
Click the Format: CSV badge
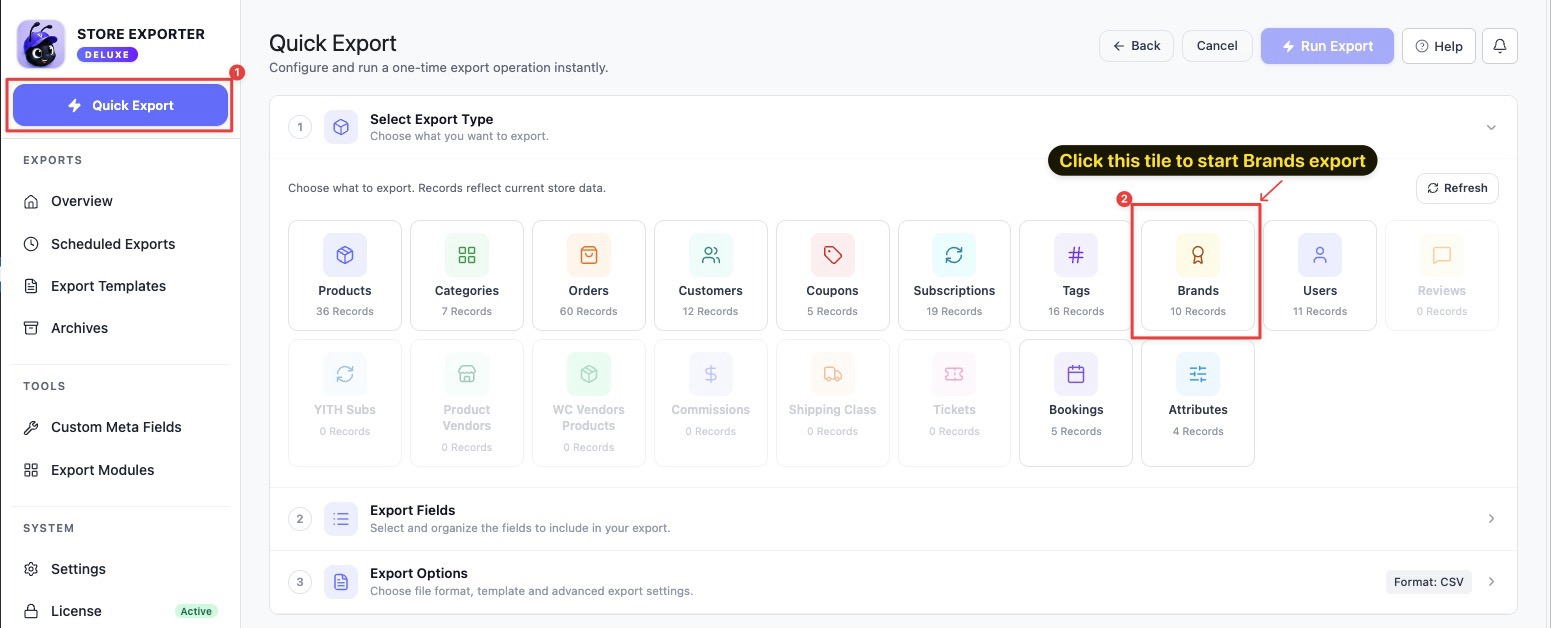[1429, 582]
